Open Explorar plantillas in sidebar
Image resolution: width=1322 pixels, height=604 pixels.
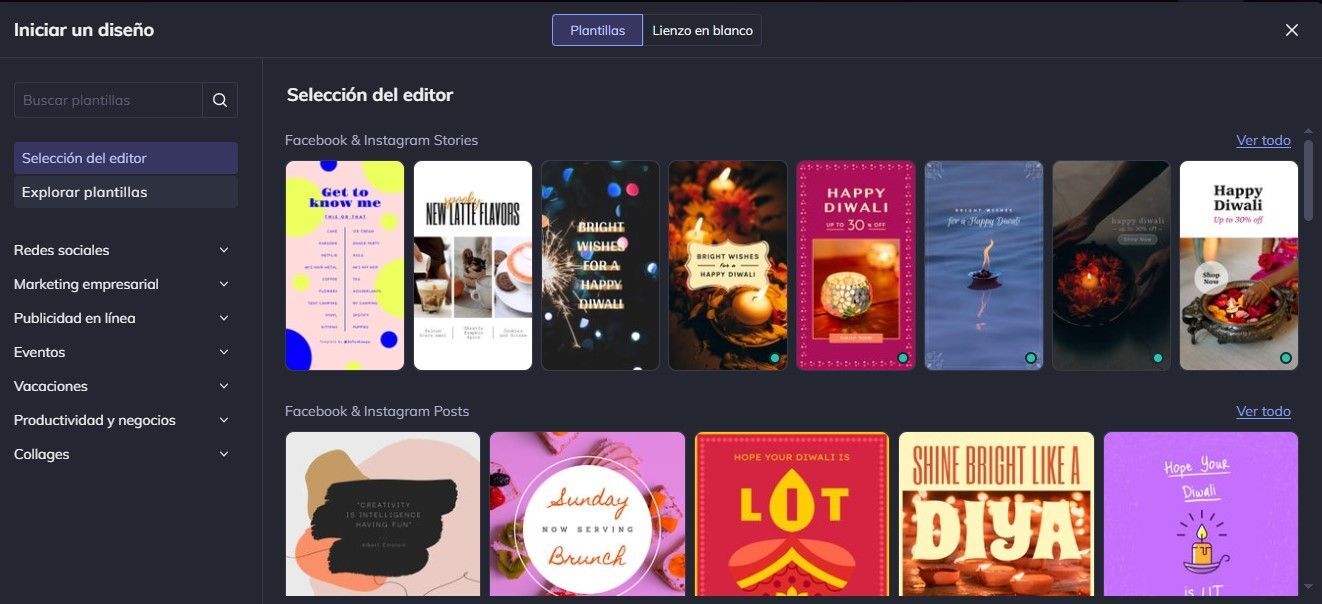(x=126, y=192)
